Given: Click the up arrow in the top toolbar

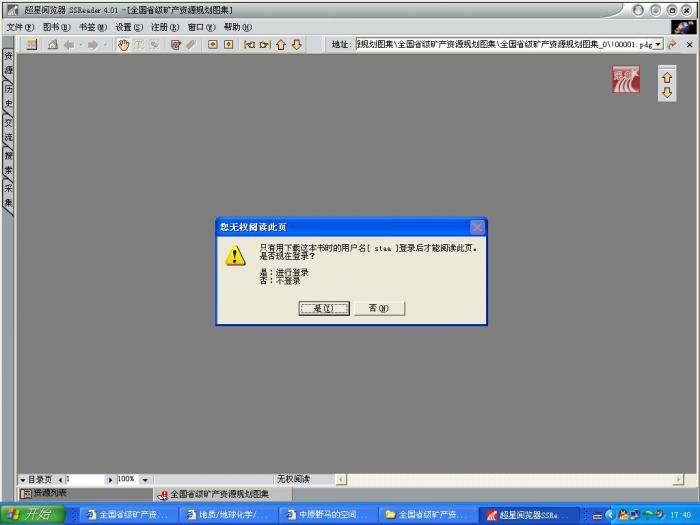Looking at the screenshot, I should [x=281, y=45].
